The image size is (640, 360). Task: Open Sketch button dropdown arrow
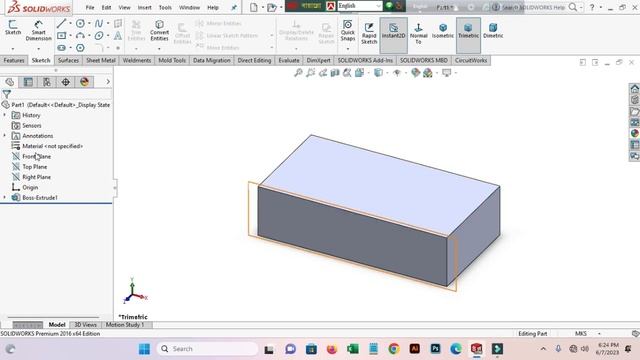(x=13, y=49)
